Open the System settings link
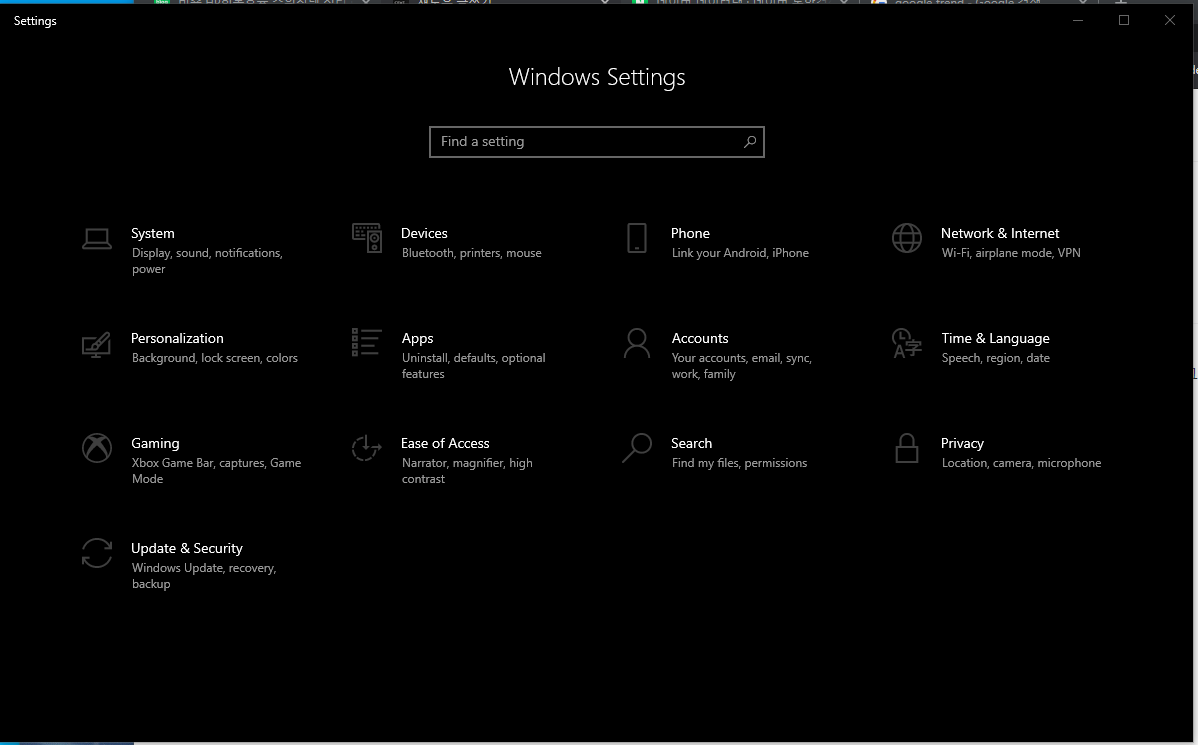This screenshot has width=1198, height=745. [153, 233]
